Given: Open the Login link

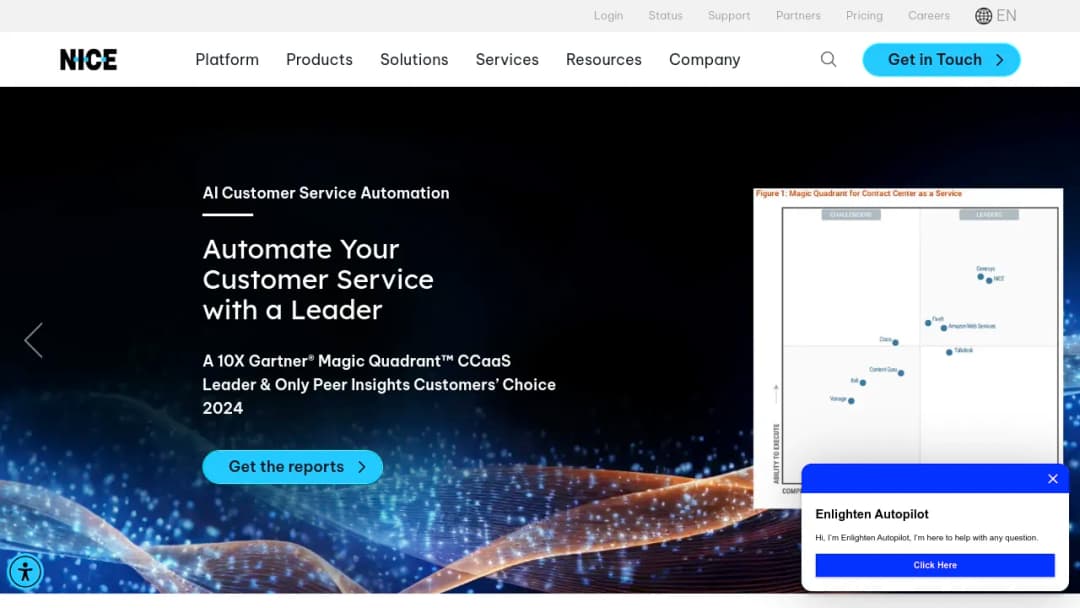Looking at the screenshot, I should (608, 15).
